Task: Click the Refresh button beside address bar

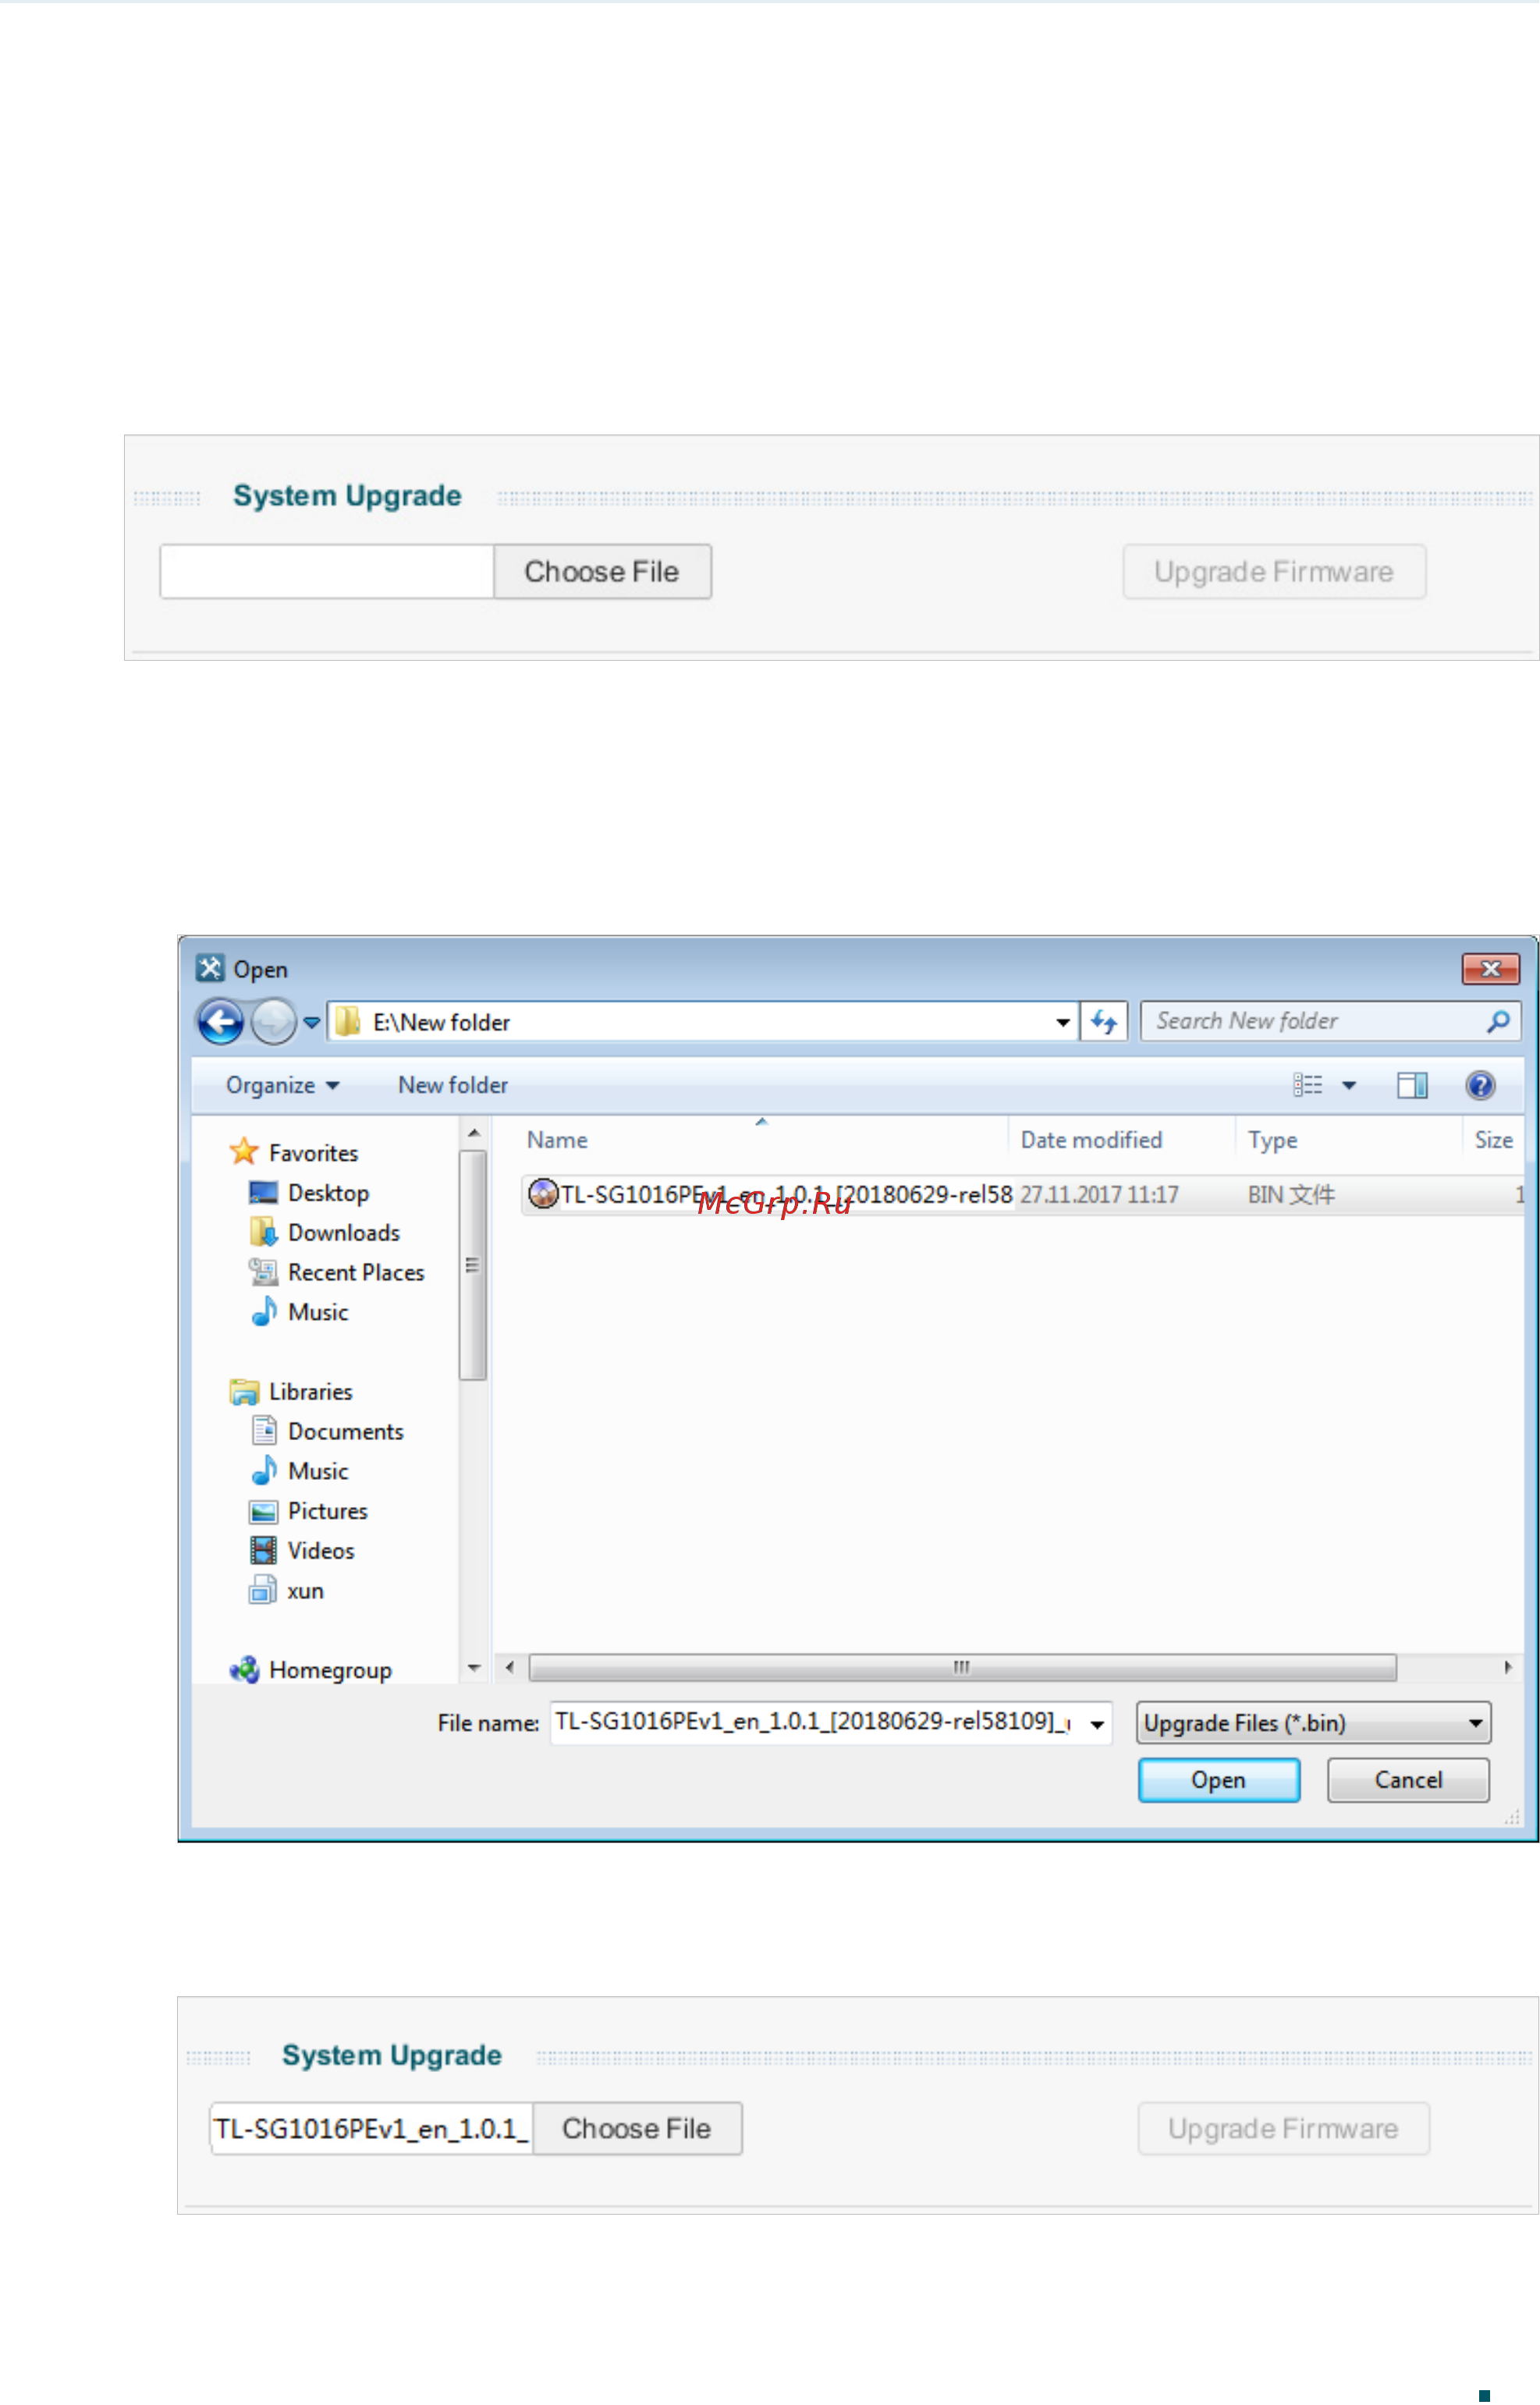Action: 1104,1022
